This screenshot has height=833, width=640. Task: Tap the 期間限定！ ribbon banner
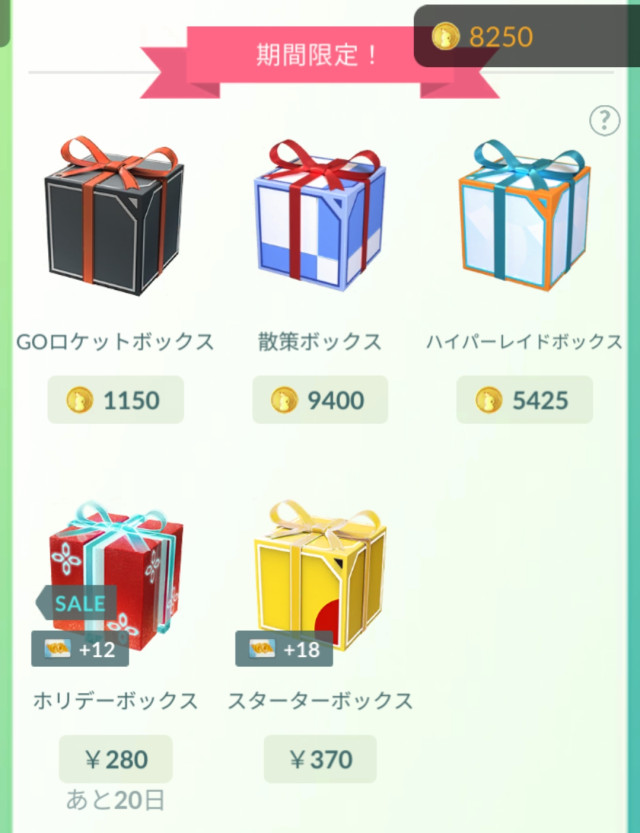(319, 61)
